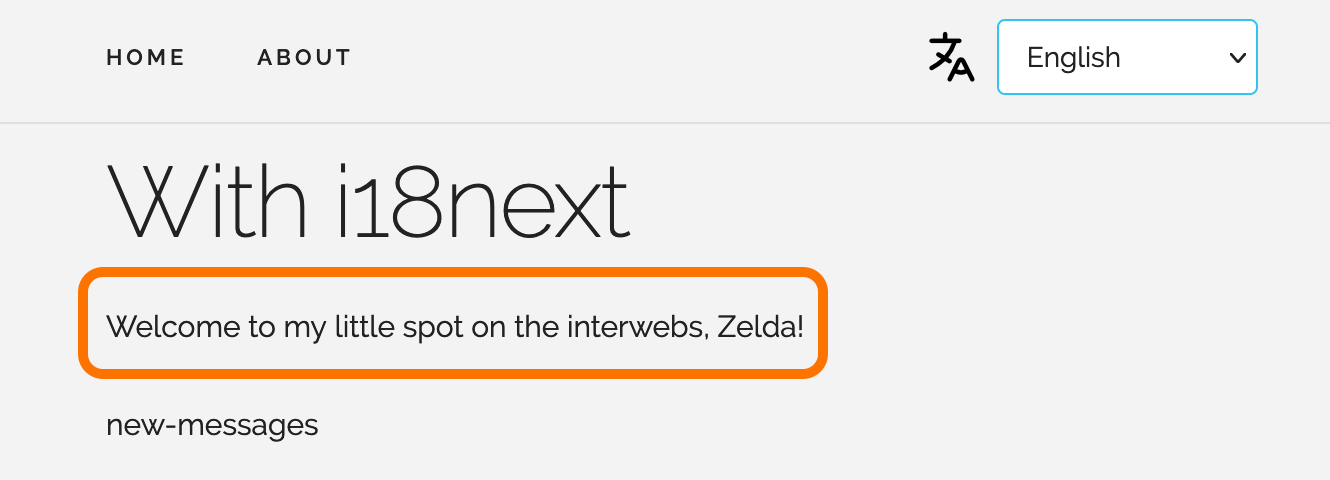
Task: Click "English" text in the language selector
Action: [1073, 58]
